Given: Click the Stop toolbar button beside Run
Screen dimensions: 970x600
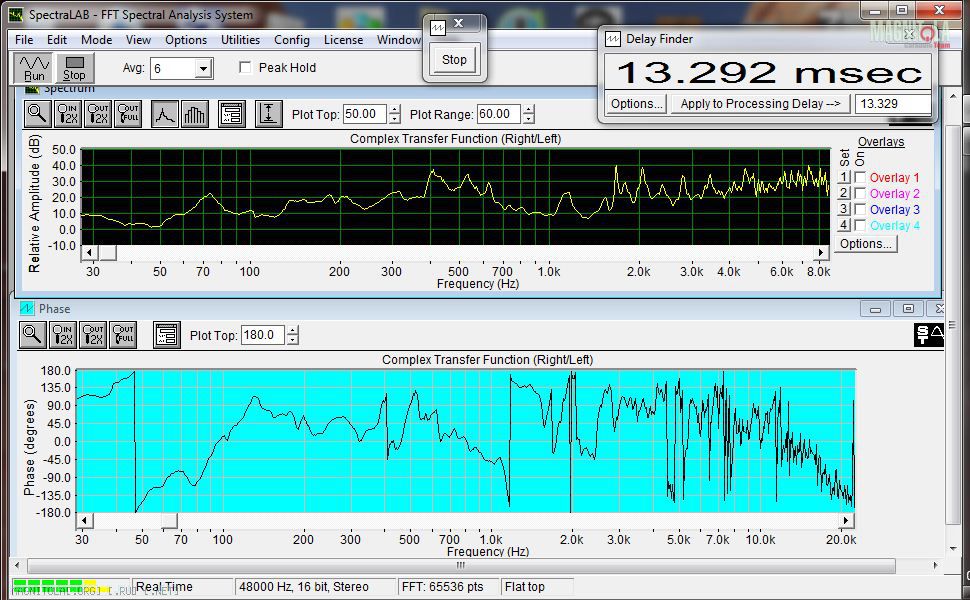Looking at the screenshot, I should [74, 67].
